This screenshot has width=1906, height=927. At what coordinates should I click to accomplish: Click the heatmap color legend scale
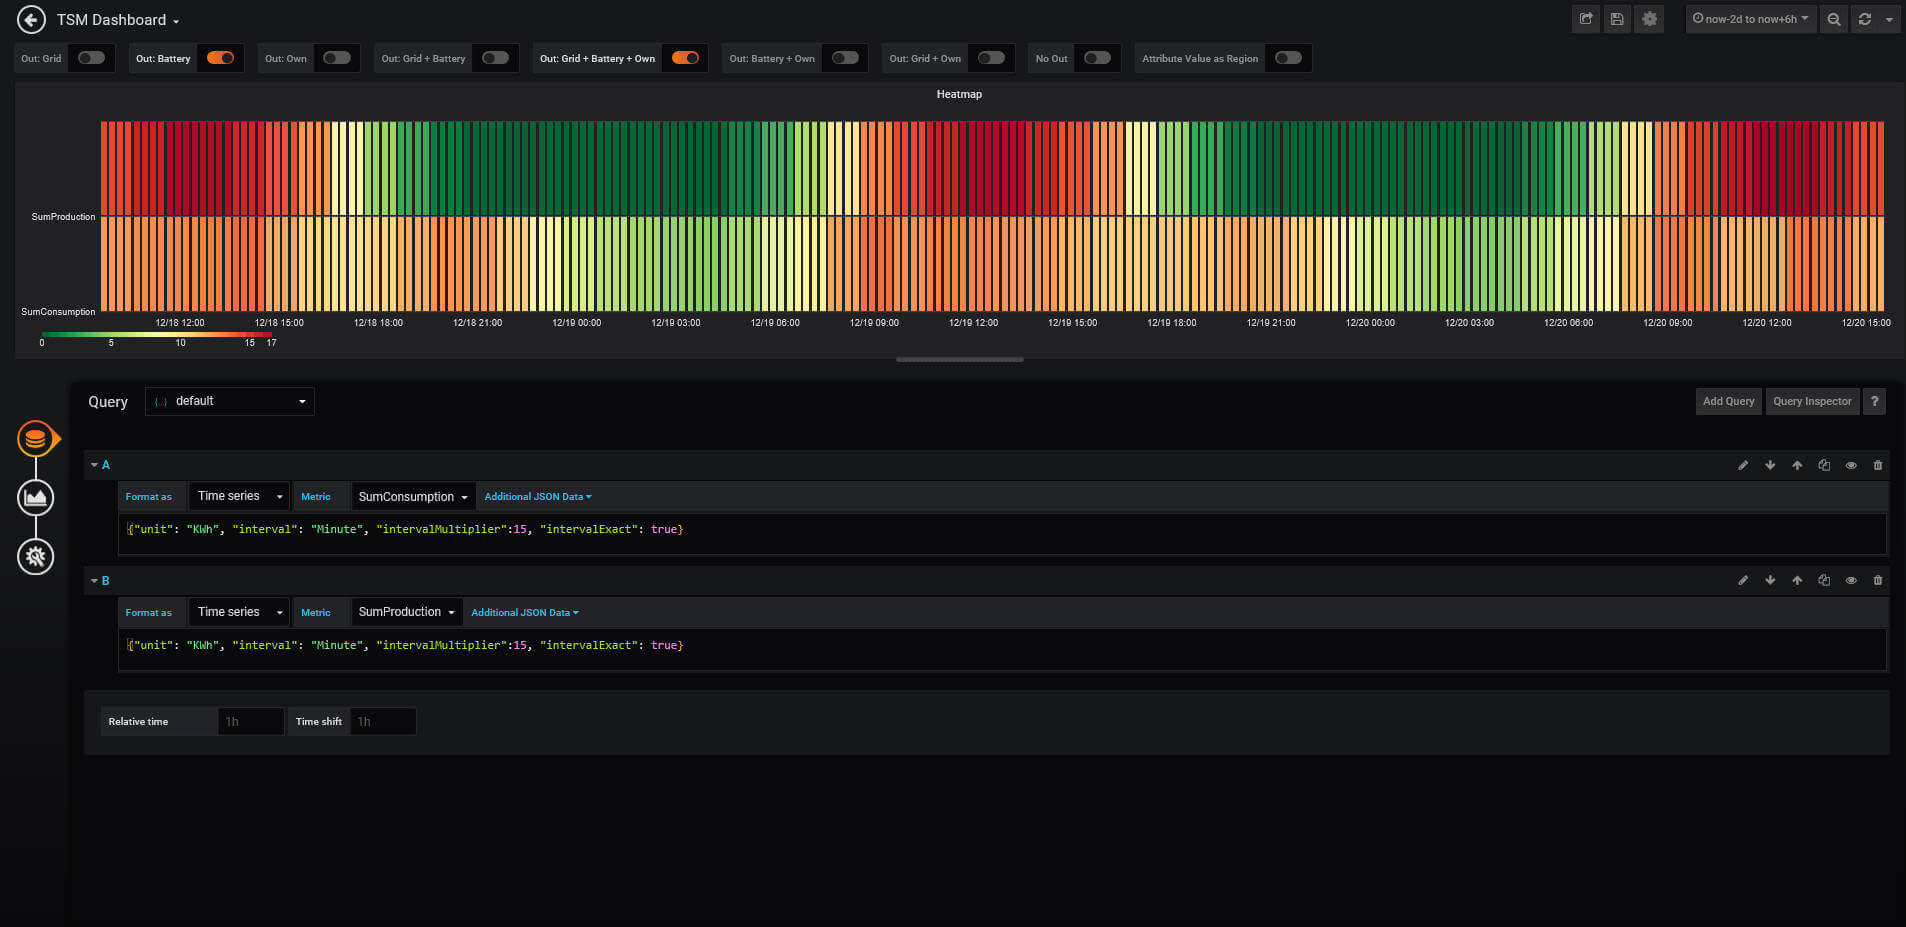click(x=156, y=336)
